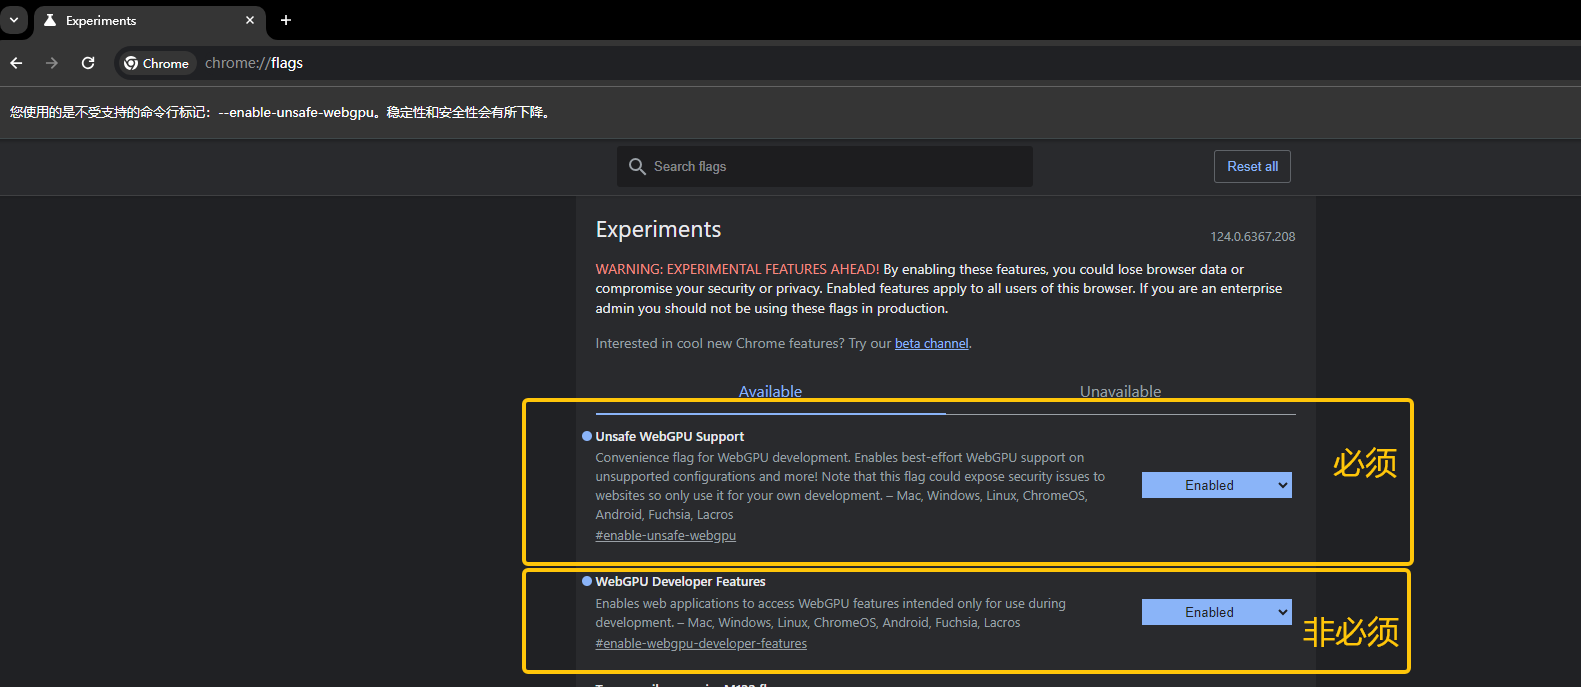Open the beta channel link
The width and height of the screenshot is (1581, 687).
[931, 343]
